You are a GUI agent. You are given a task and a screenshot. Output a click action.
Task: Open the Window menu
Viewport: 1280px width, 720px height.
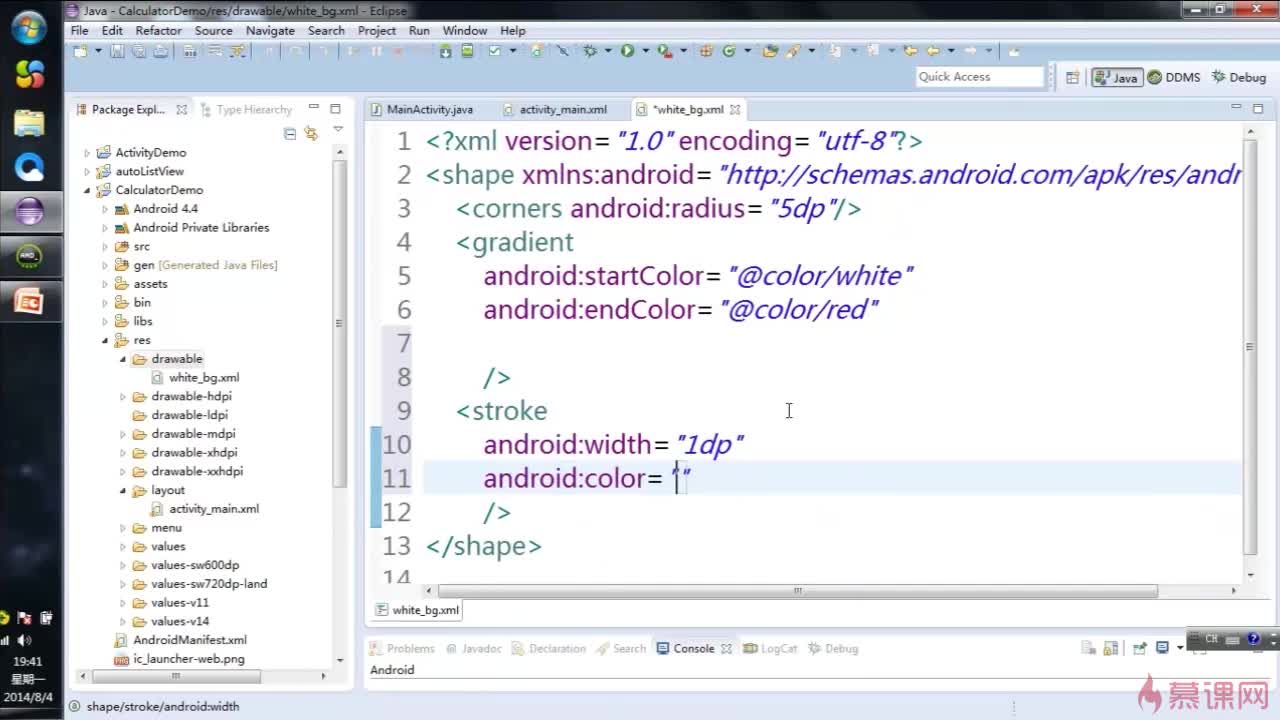(465, 31)
